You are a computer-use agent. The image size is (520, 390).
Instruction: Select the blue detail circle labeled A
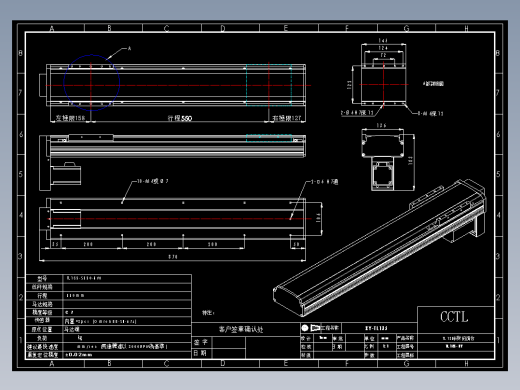pos(92,83)
